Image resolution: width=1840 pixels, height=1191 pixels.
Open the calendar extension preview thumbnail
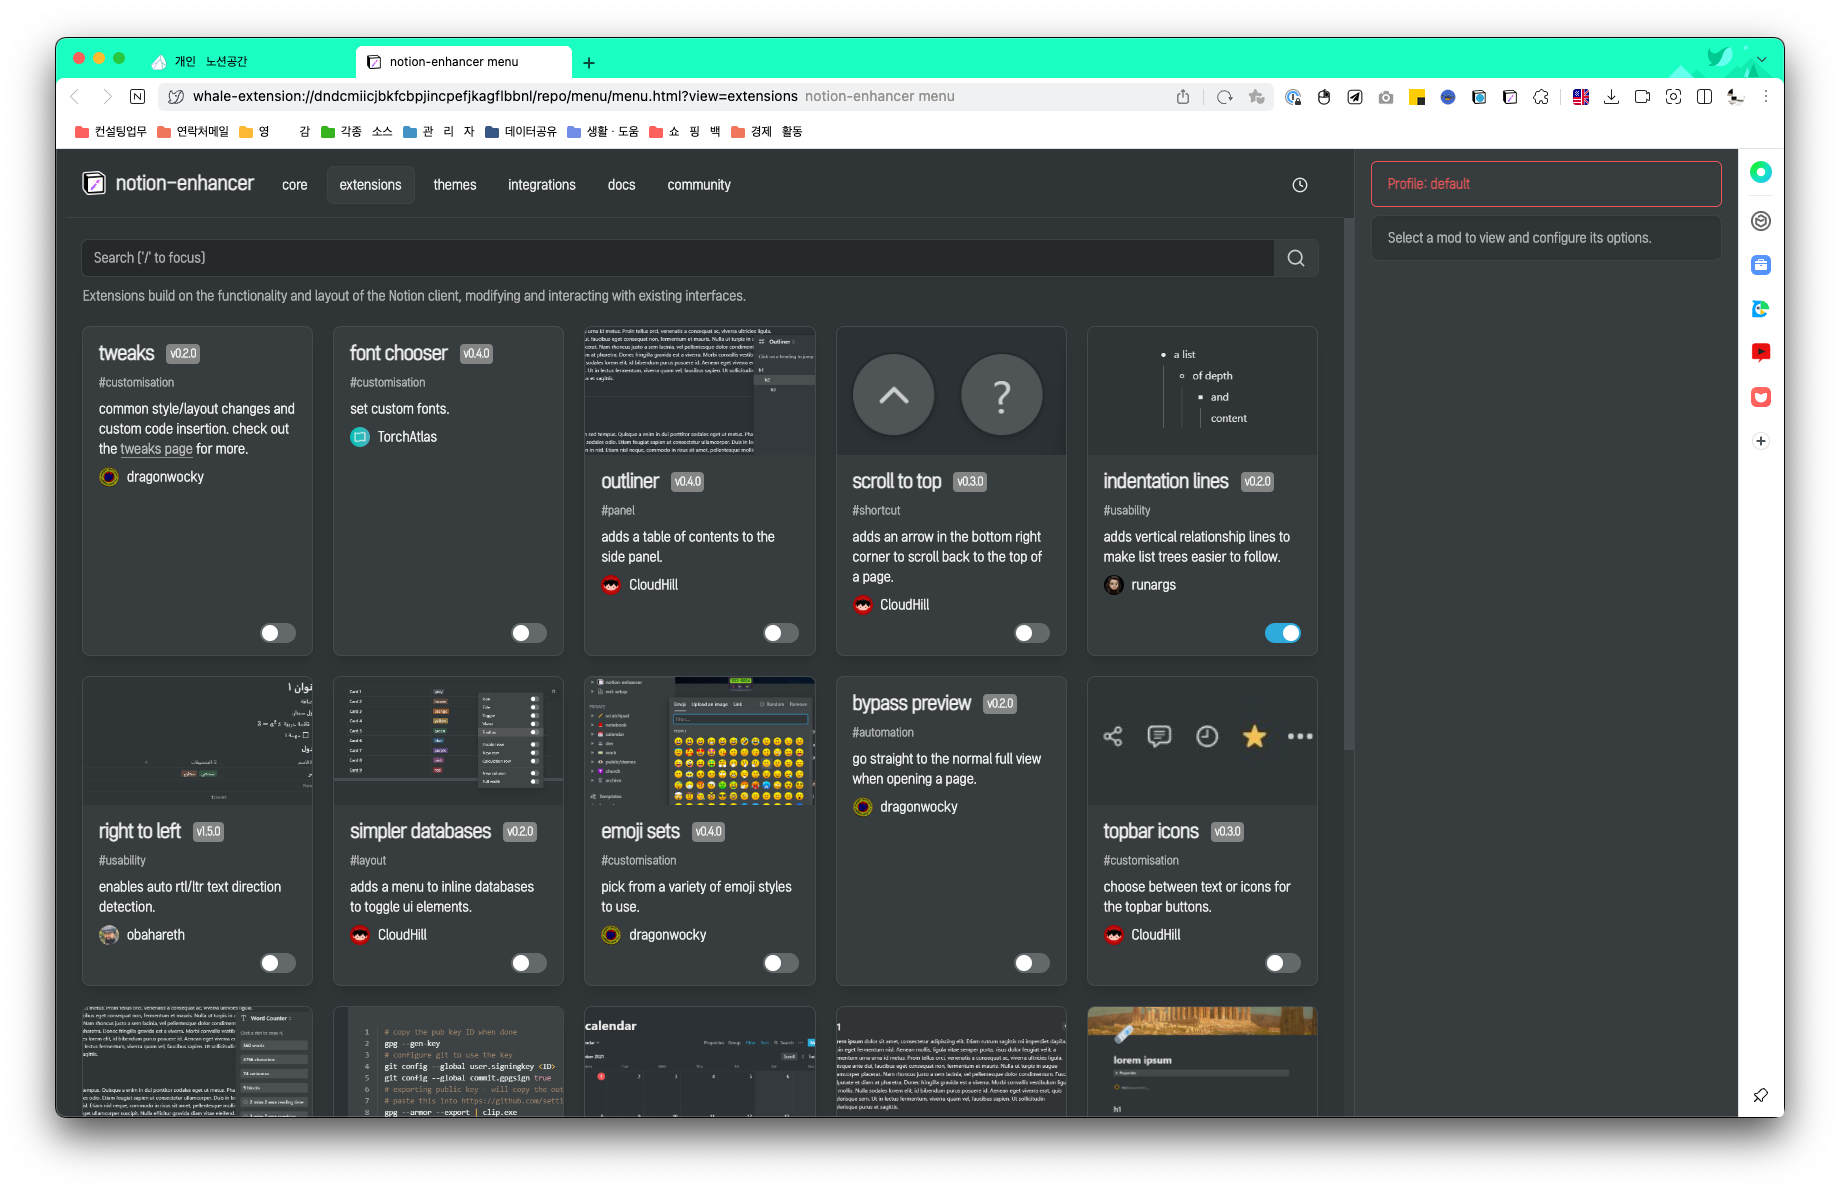click(x=700, y=1062)
